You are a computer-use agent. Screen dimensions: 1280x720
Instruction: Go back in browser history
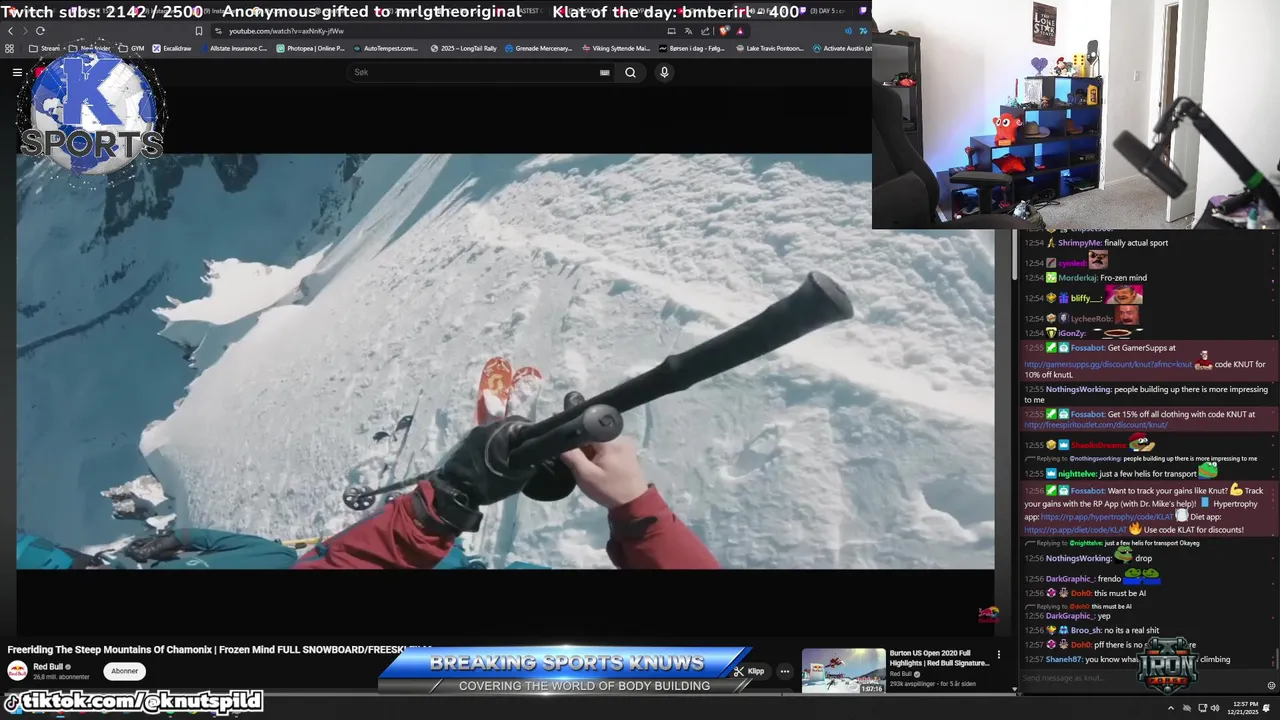click(x=10, y=31)
